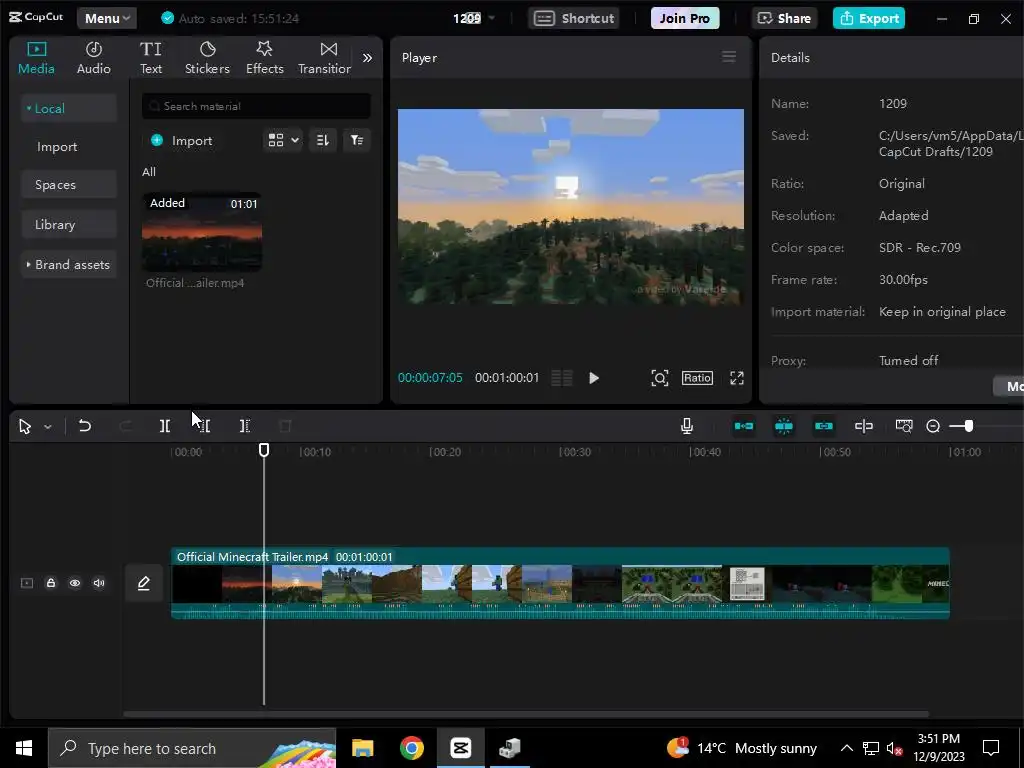Click the greyed-out trash delete icon
1024x768 pixels.
[x=285, y=426]
